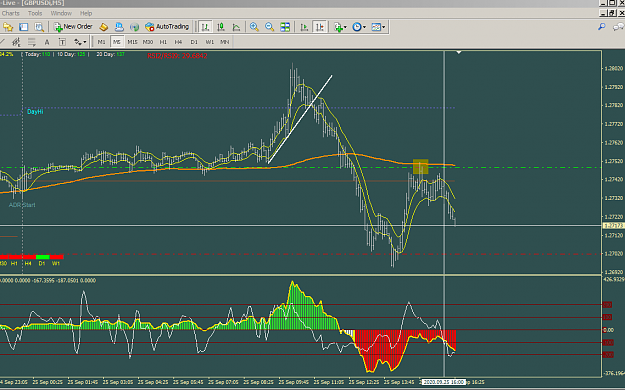Click the 0.00 indicator level label
Screen dimensions: 625x390
(609, 330)
